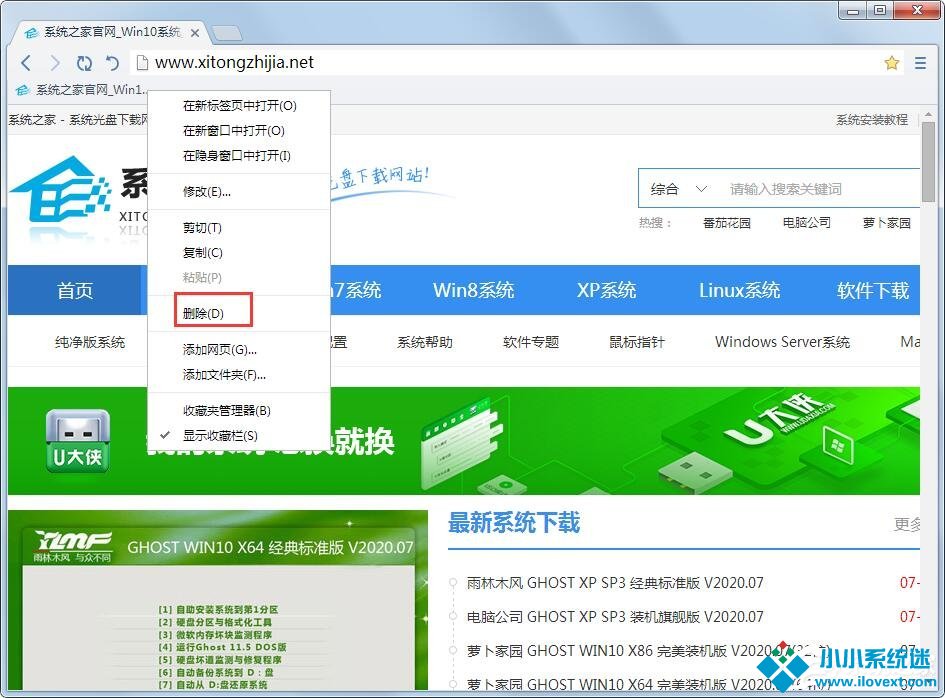
Task: Reload the page with the refresh icon
Action: (84, 63)
